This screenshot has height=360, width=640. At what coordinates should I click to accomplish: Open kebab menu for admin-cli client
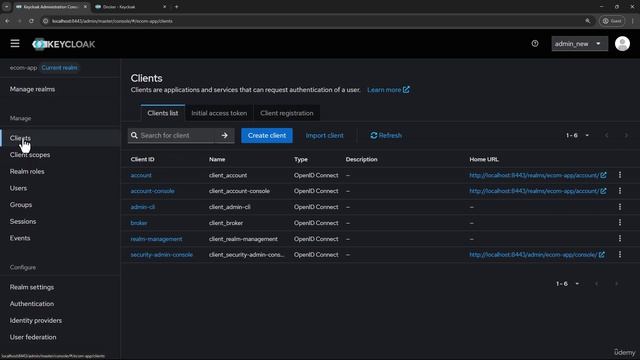tap(620, 207)
